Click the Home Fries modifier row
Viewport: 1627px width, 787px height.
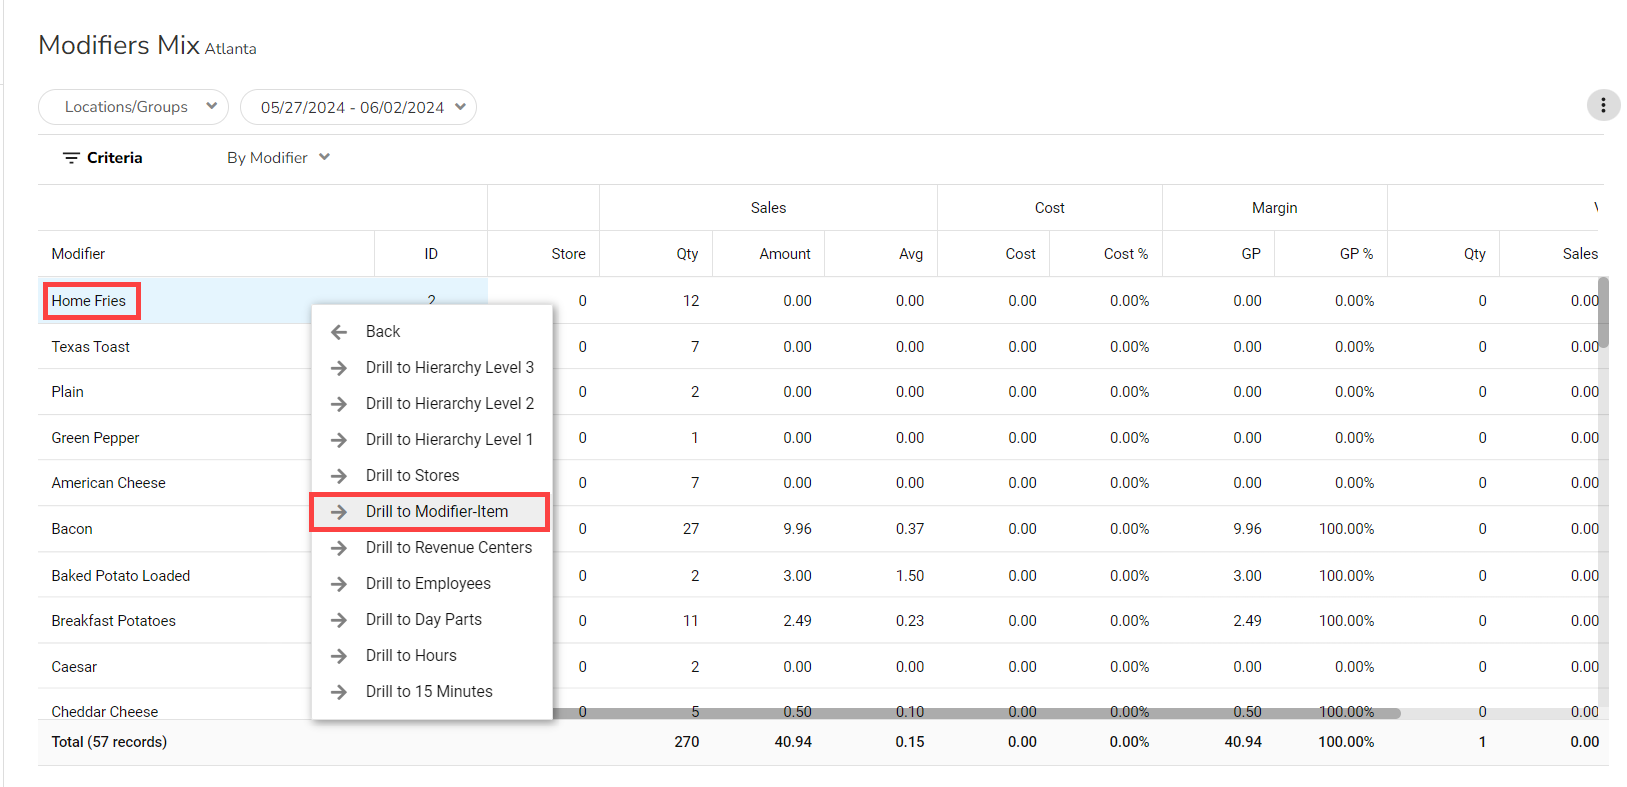(x=89, y=301)
